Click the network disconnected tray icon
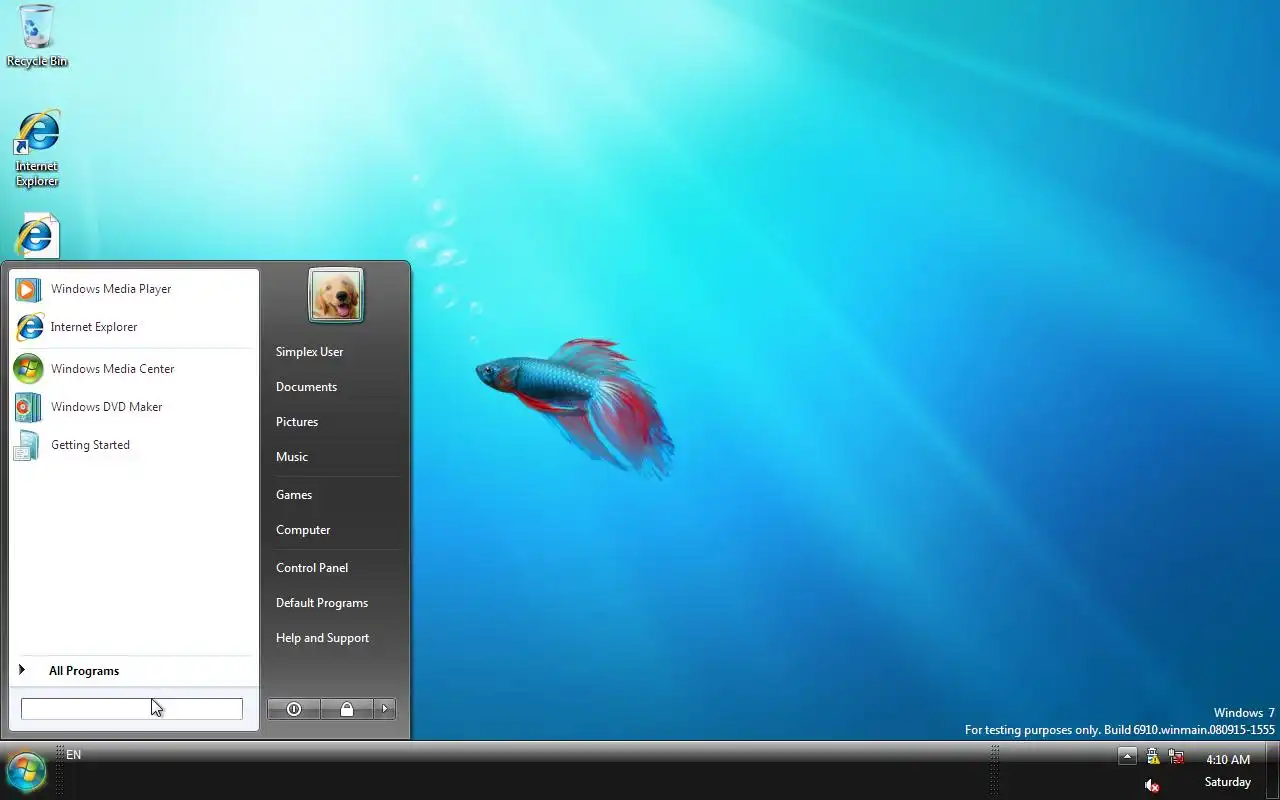This screenshot has height=800, width=1280. point(1176,758)
